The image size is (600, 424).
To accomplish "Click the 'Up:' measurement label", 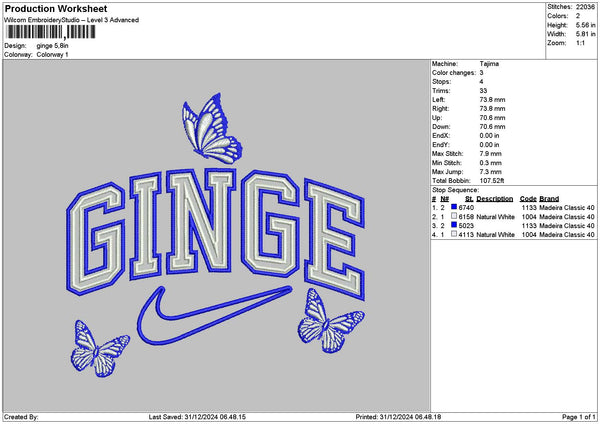I will tap(437, 117).
